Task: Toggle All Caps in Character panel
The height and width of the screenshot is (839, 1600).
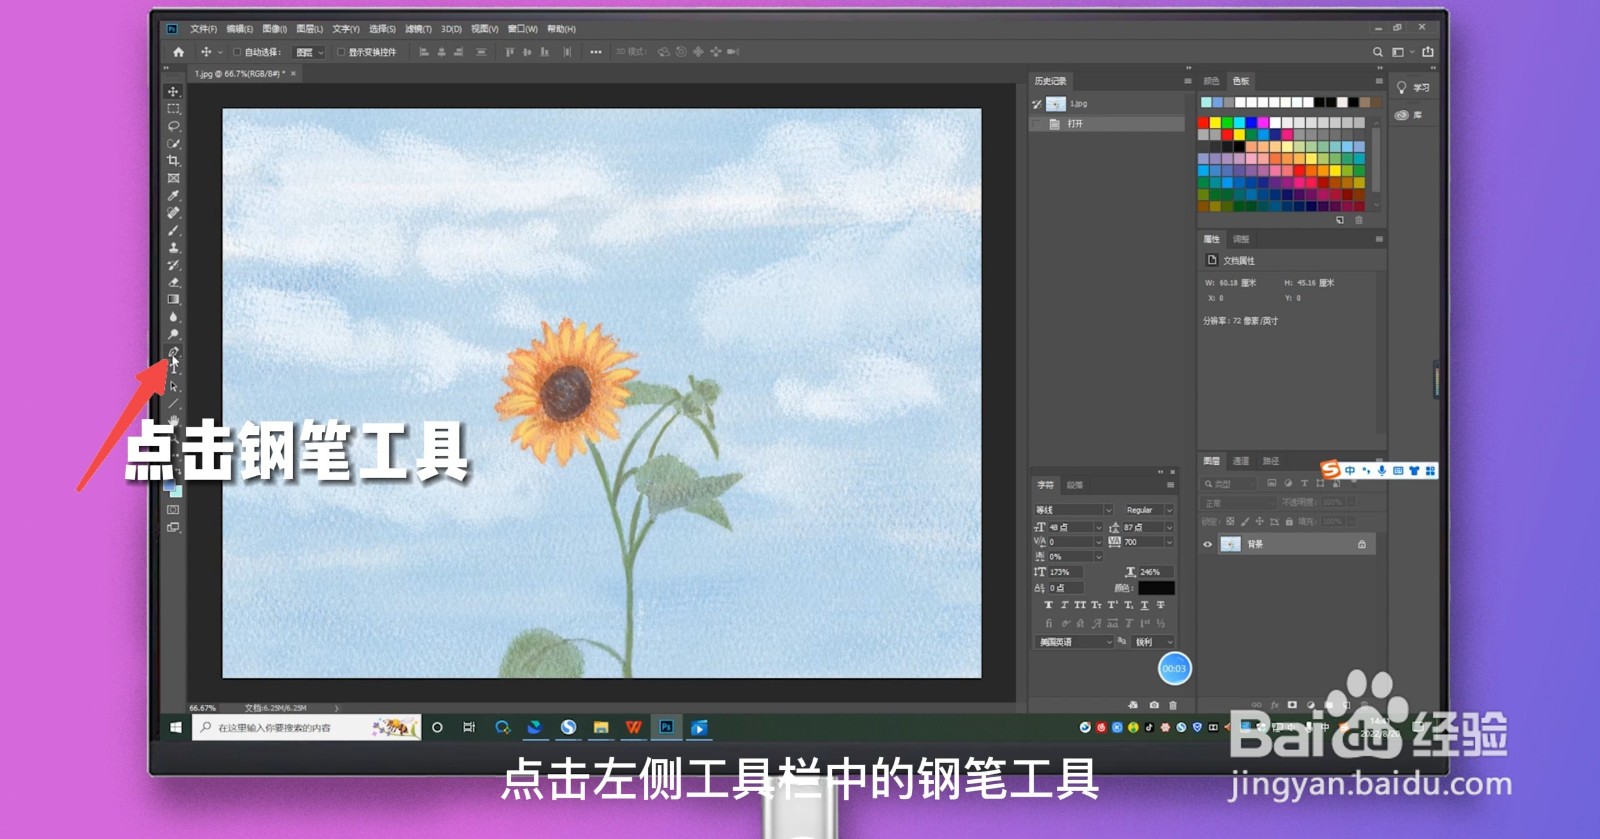Action: click(x=1080, y=605)
